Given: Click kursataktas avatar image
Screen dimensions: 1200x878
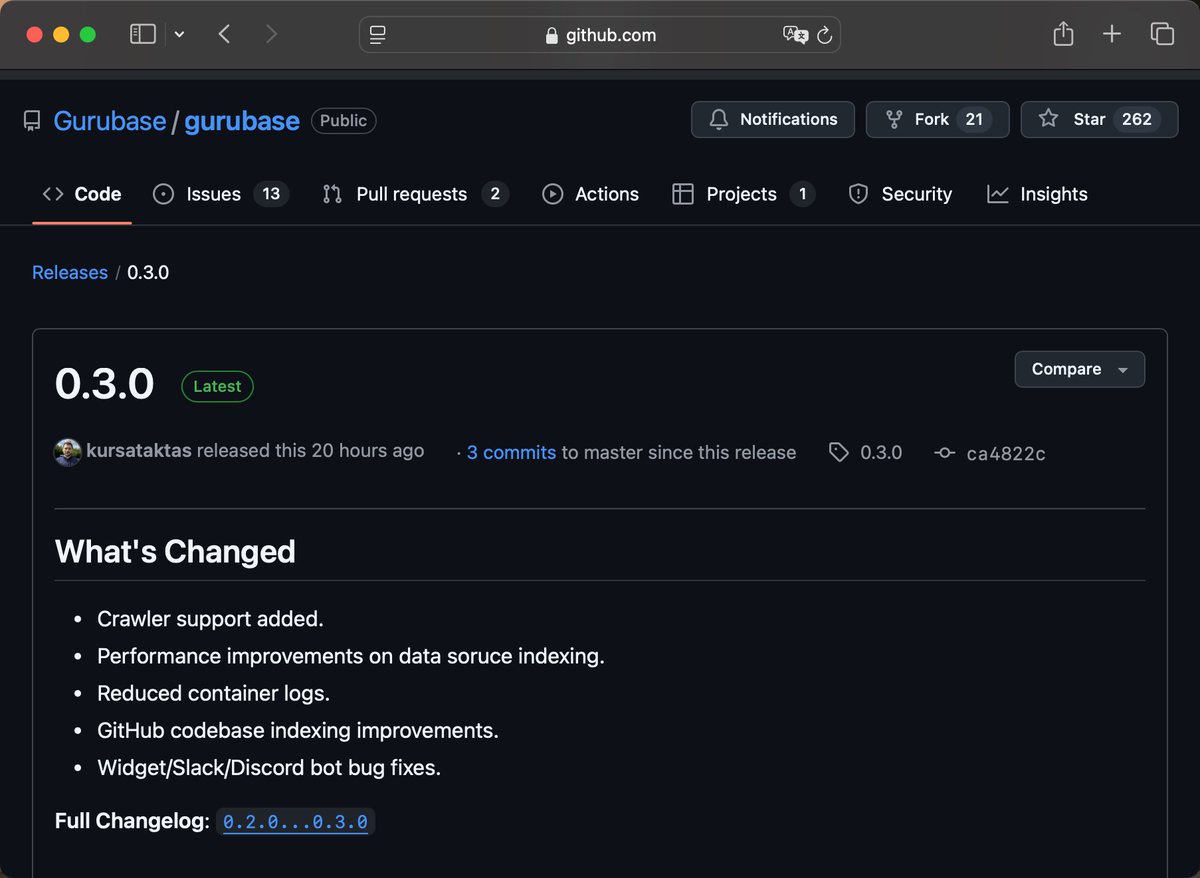Looking at the screenshot, I should tap(68, 452).
